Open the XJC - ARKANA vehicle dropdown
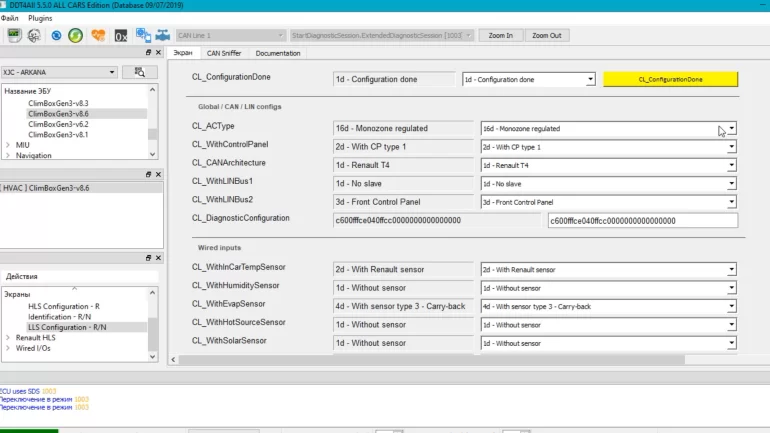This screenshot has height=433, width=770. [59, 72]
